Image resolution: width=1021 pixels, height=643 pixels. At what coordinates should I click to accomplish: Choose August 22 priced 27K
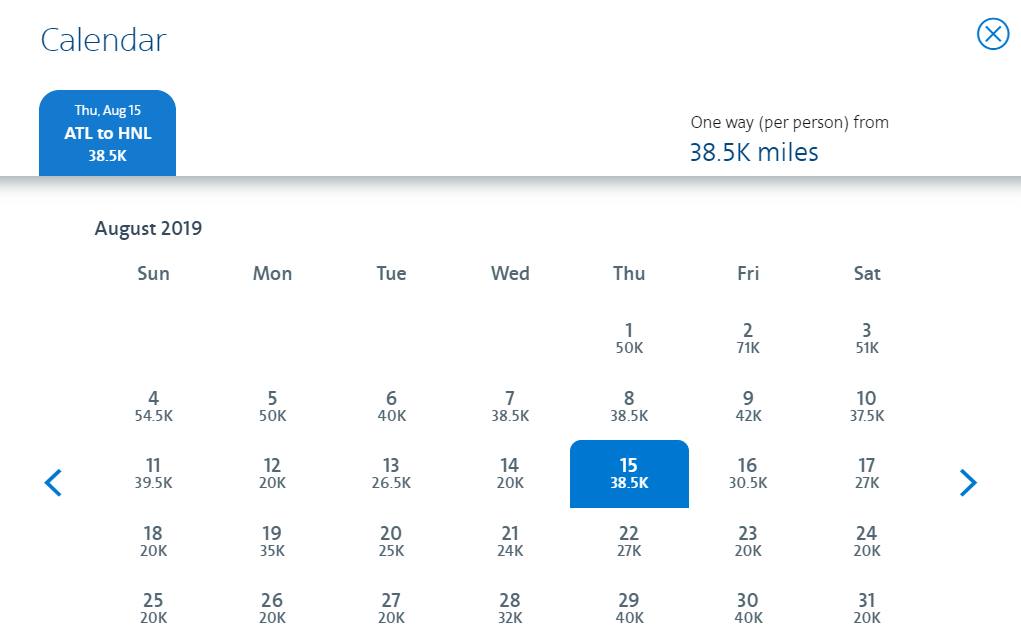[x=629, y=541]
